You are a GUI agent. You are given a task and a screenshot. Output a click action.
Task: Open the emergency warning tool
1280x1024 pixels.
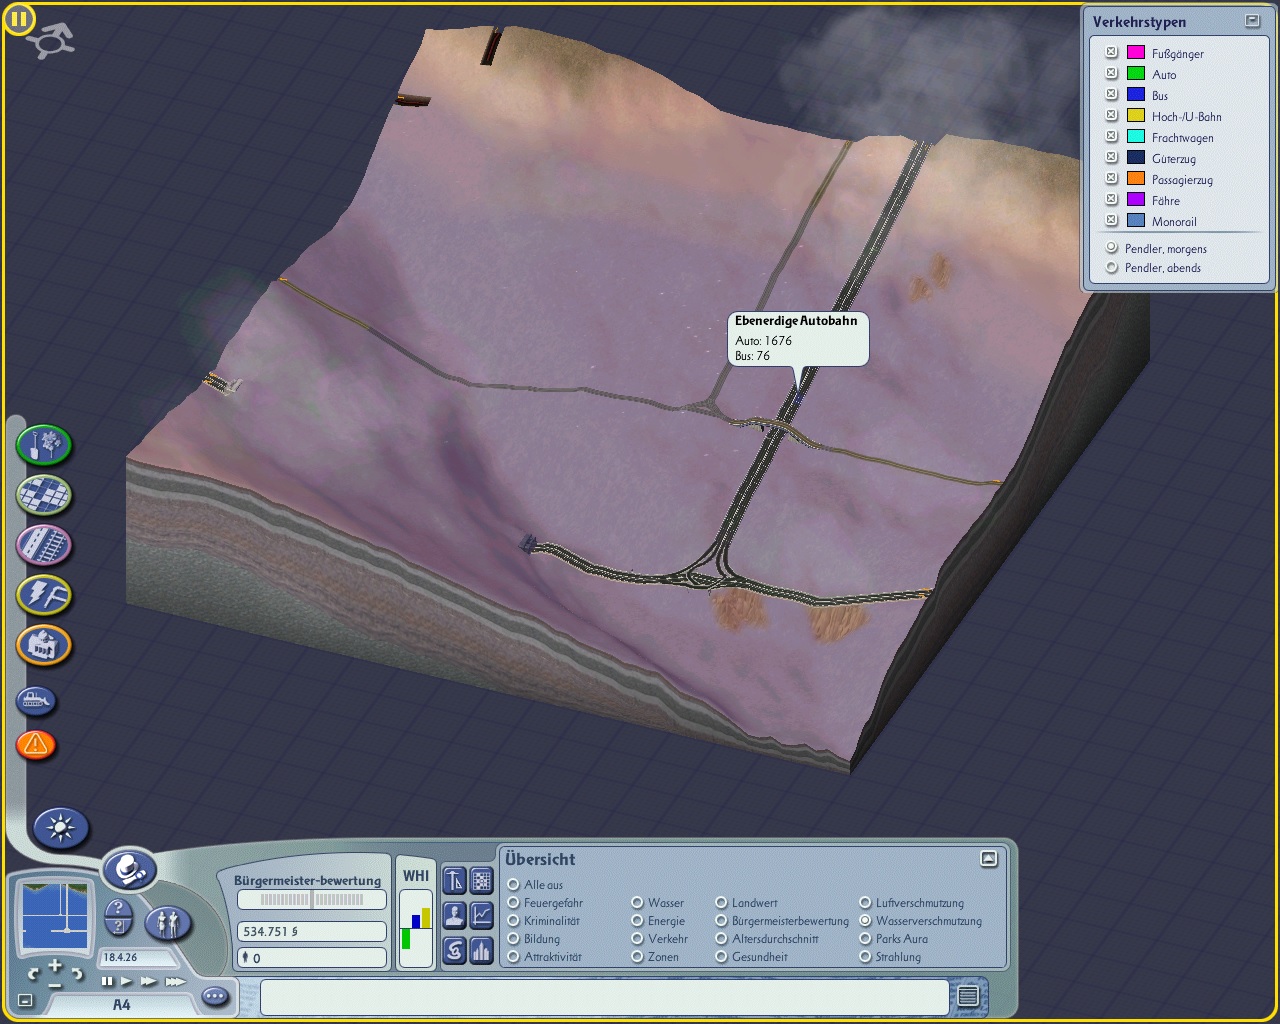point(36,744)
